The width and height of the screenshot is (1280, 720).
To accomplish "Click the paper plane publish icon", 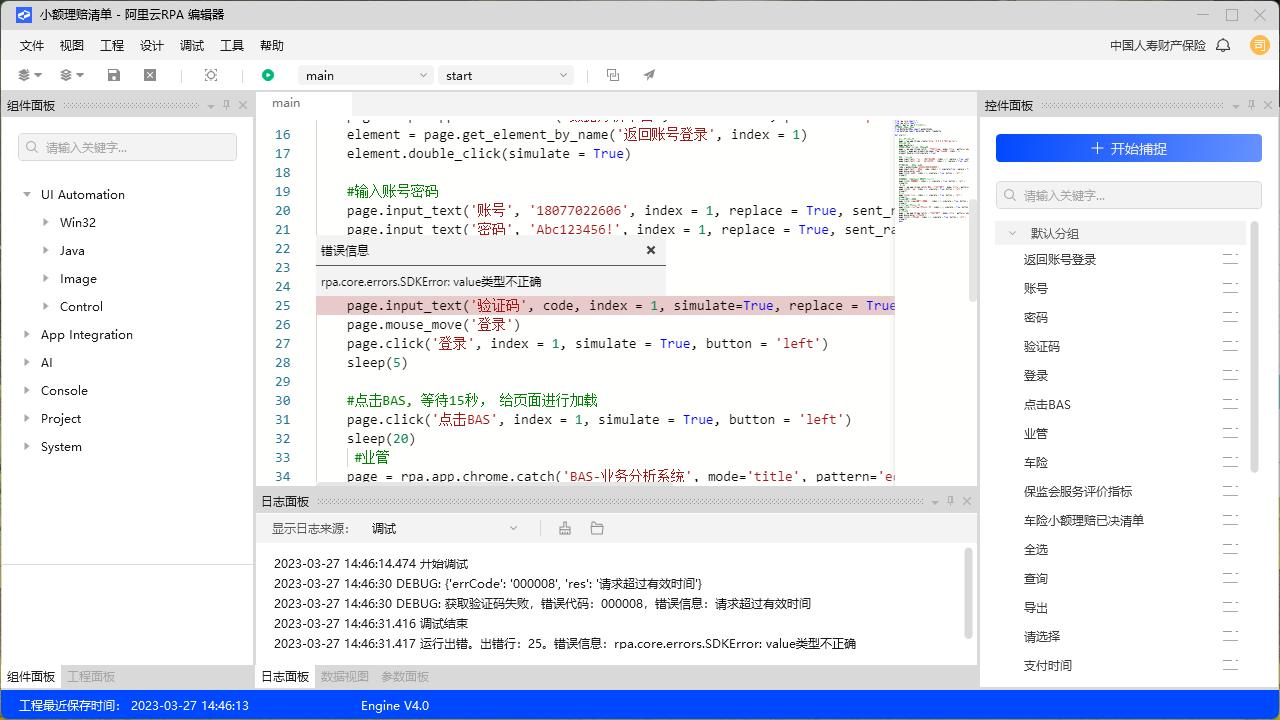I will pos(649,75).
